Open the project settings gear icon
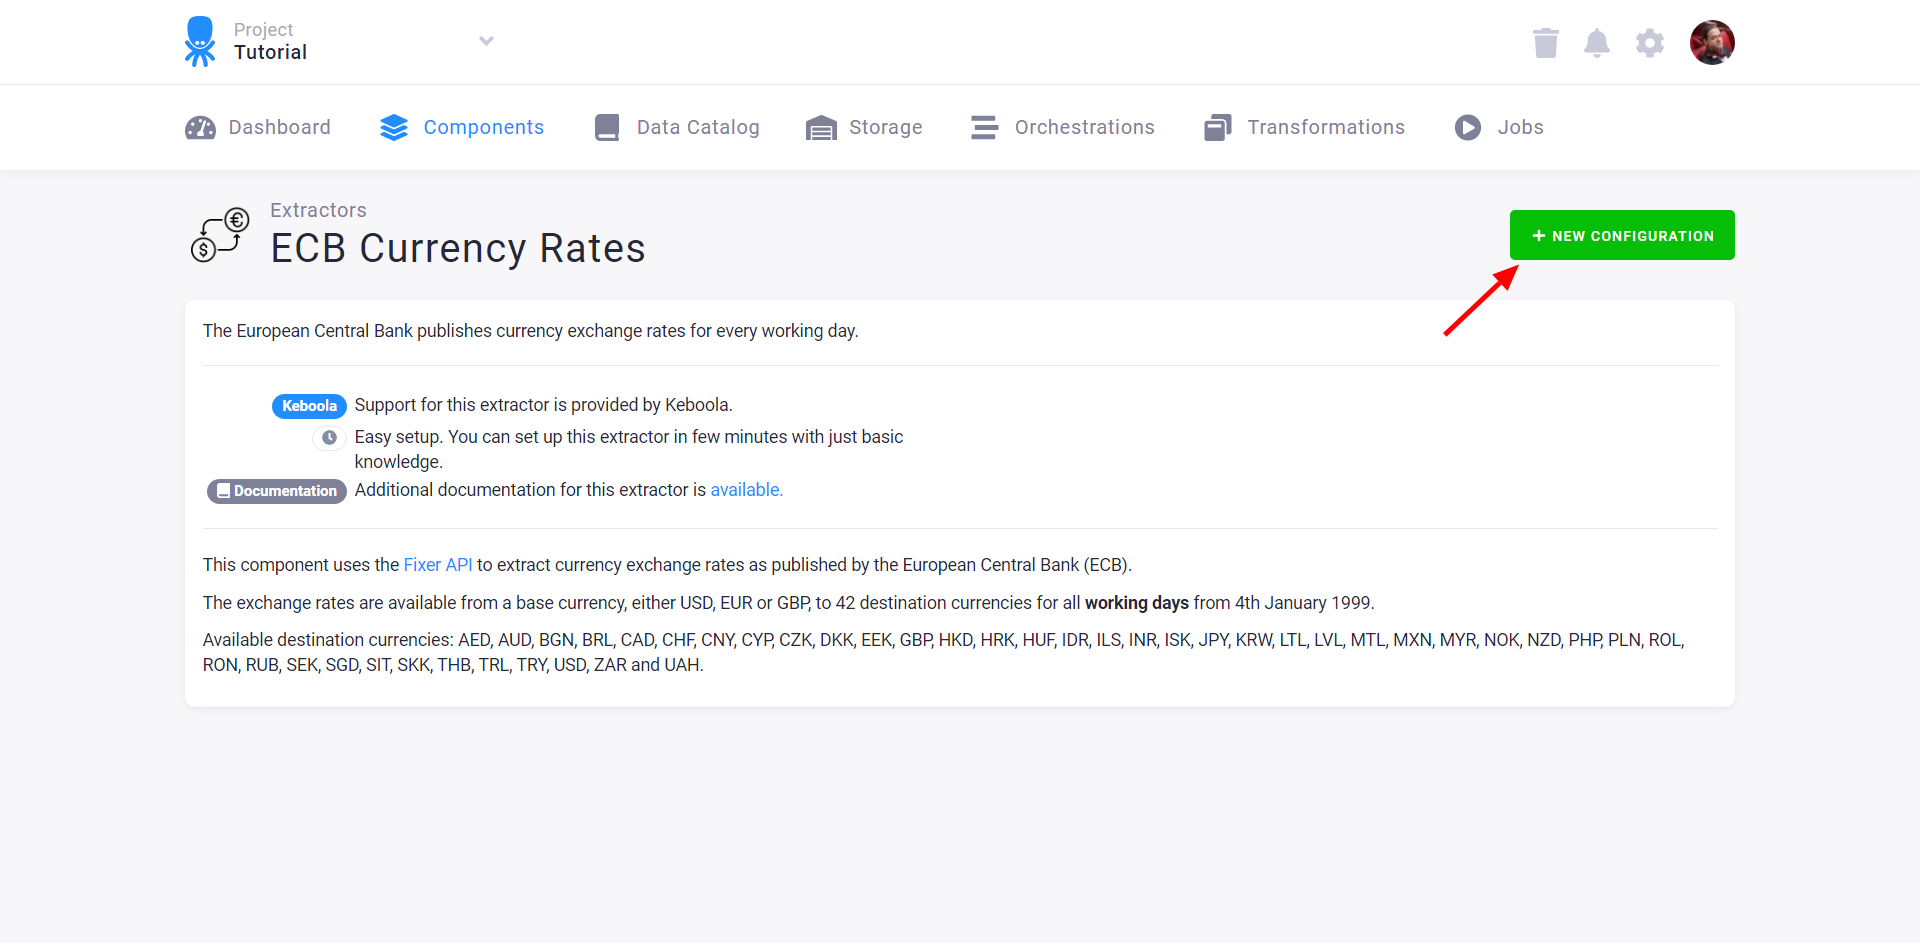Image resolution: width=1920 pixels, height=943 pixels. pyautogui.click(x=1650, y=43)
